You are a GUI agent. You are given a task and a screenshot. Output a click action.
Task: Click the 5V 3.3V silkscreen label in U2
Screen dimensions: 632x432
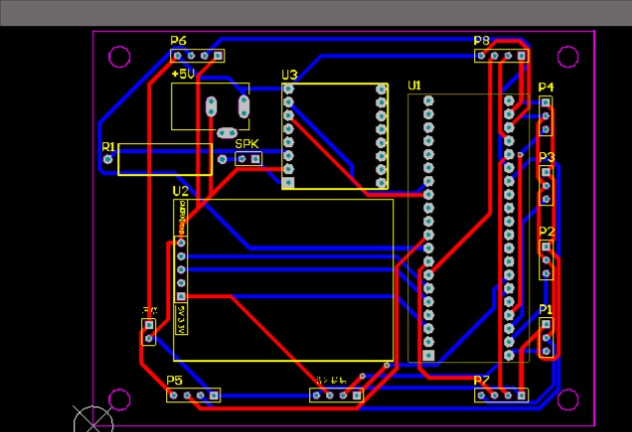pos(181,320)
